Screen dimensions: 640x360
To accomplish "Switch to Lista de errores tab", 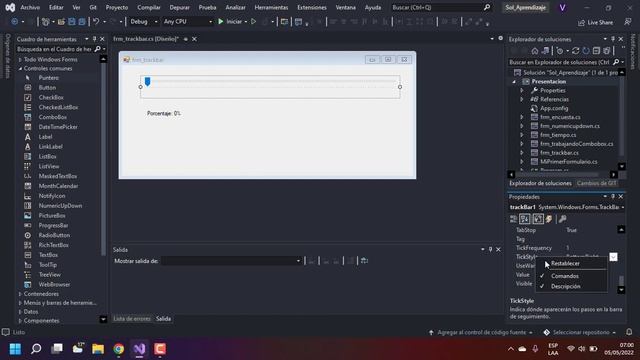I will click(132, 319).
